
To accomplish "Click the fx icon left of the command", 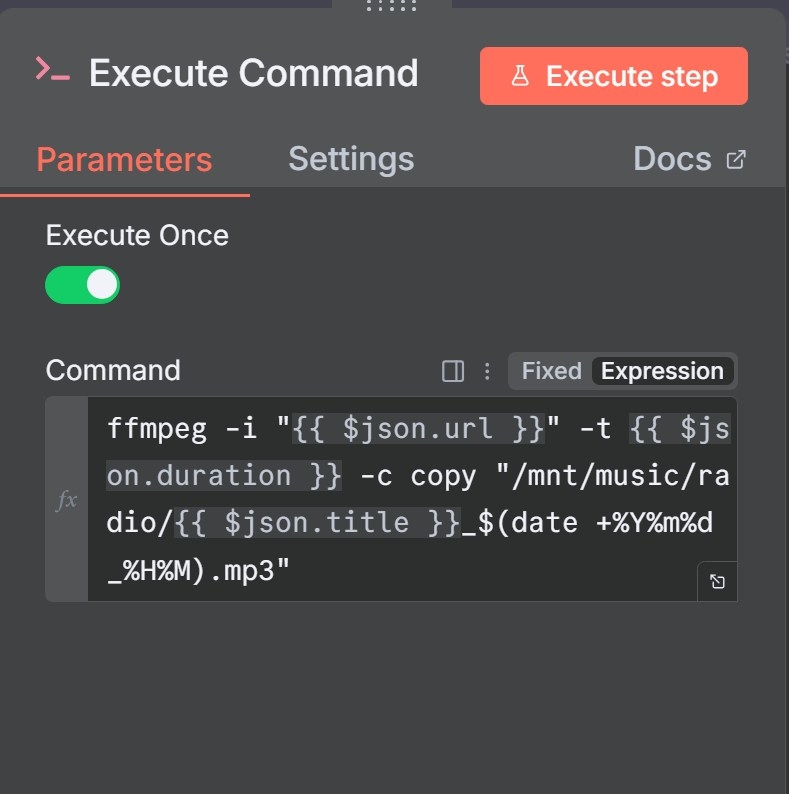I will (66, 500).
